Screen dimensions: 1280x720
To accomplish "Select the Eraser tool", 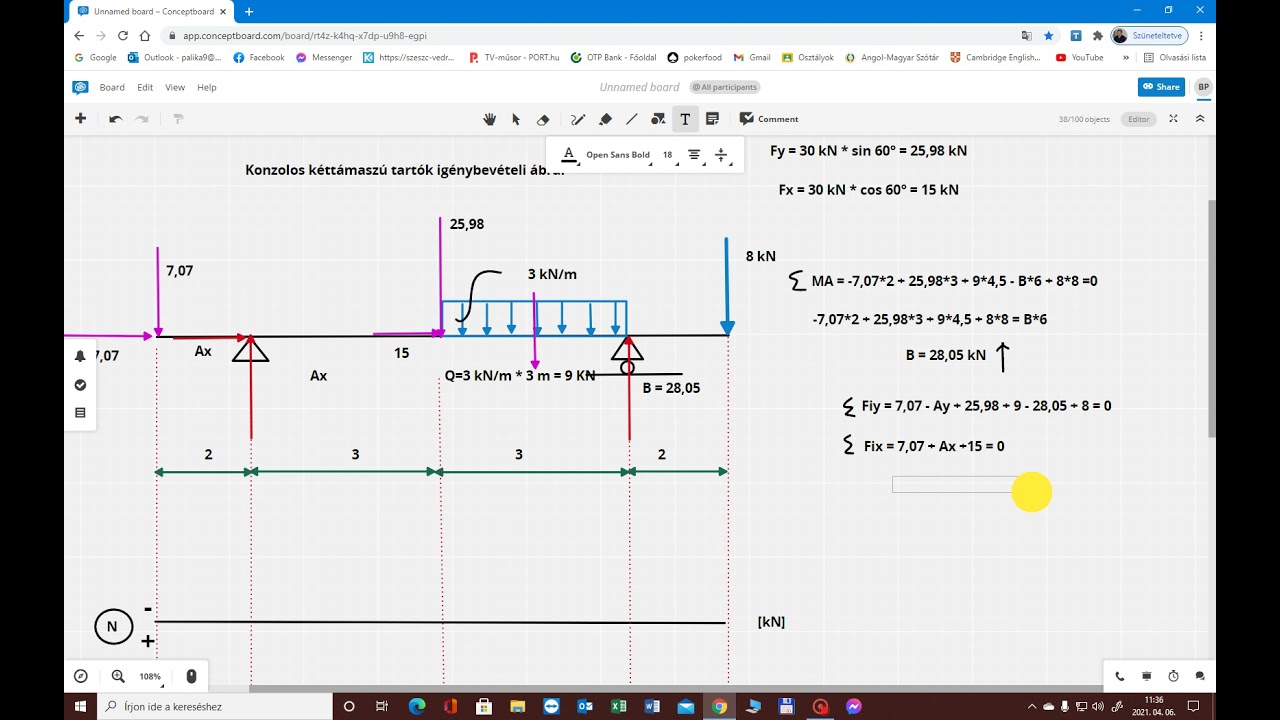I will coord(543,119).
